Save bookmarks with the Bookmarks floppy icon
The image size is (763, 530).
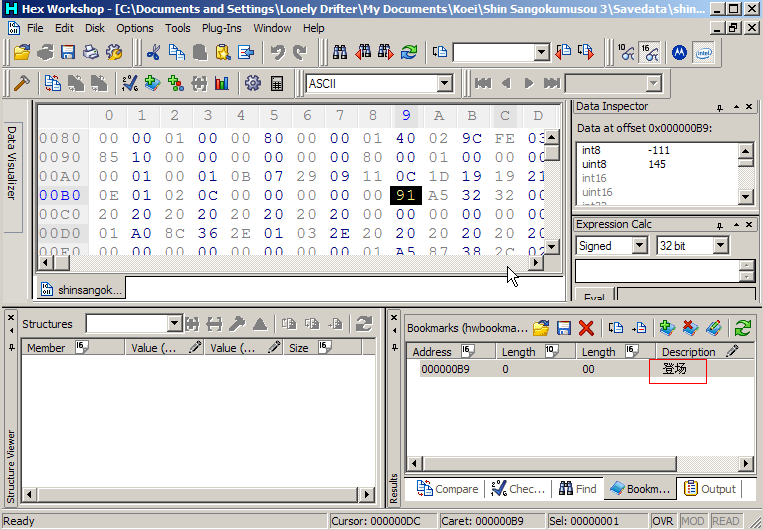pyautogui.click(x=563, y=328)
